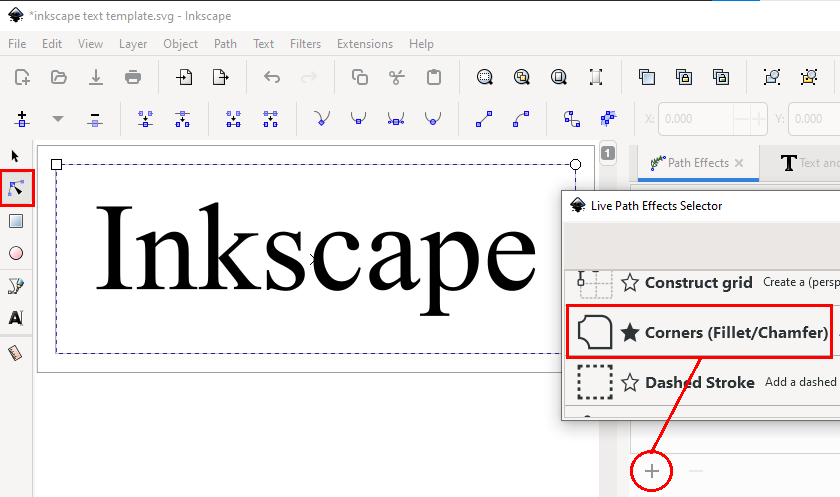Click the Paste clipboard icon

pyautogui.click(x=433, y=77)
